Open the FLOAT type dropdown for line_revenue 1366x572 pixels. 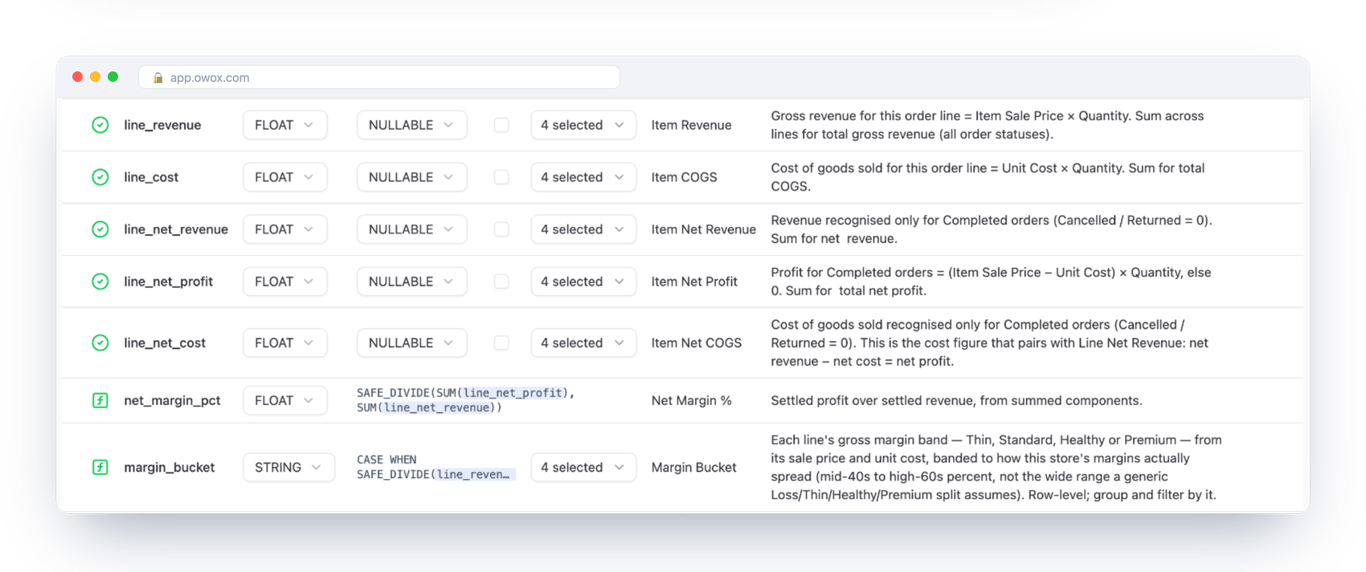click(285, 125)
